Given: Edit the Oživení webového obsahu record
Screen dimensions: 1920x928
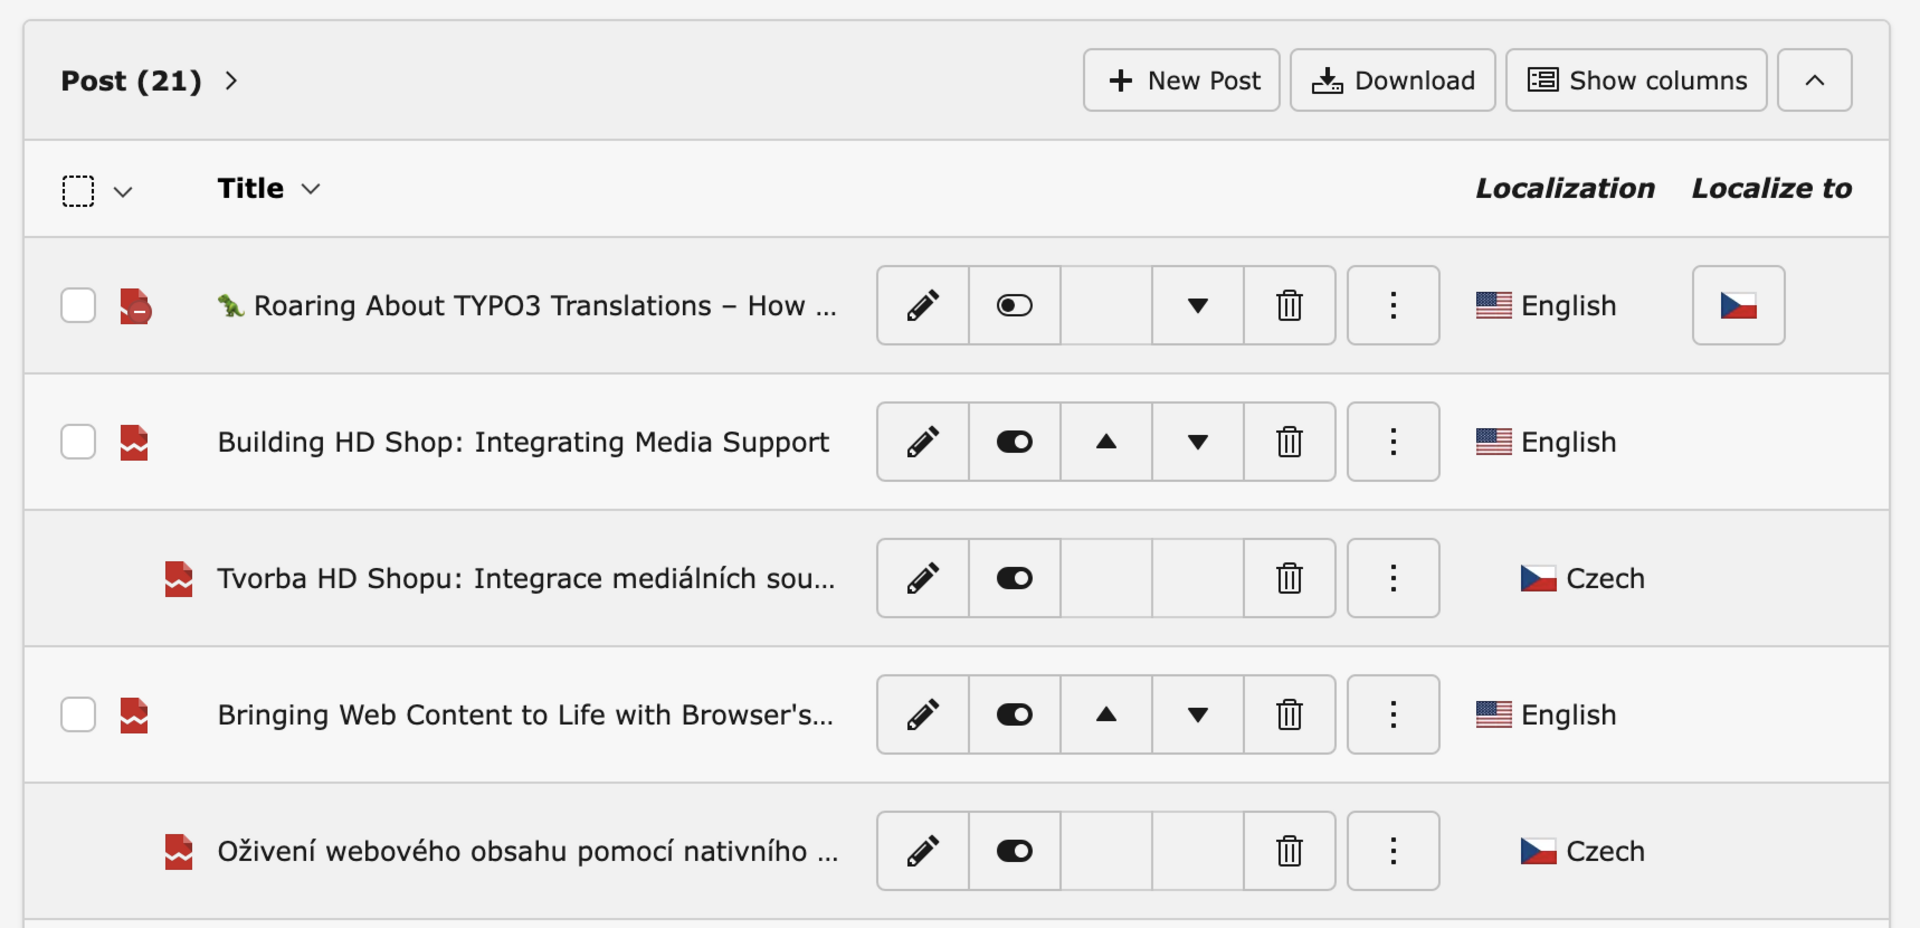Looking at the screenshot, I should click(922, 851).
